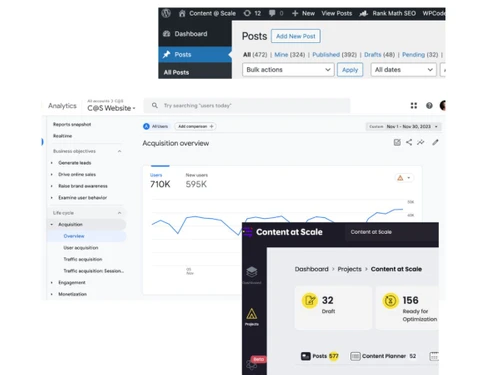Filter posts by Mine (324)
This screenshot has width=500, height=375.
point(290,55)
